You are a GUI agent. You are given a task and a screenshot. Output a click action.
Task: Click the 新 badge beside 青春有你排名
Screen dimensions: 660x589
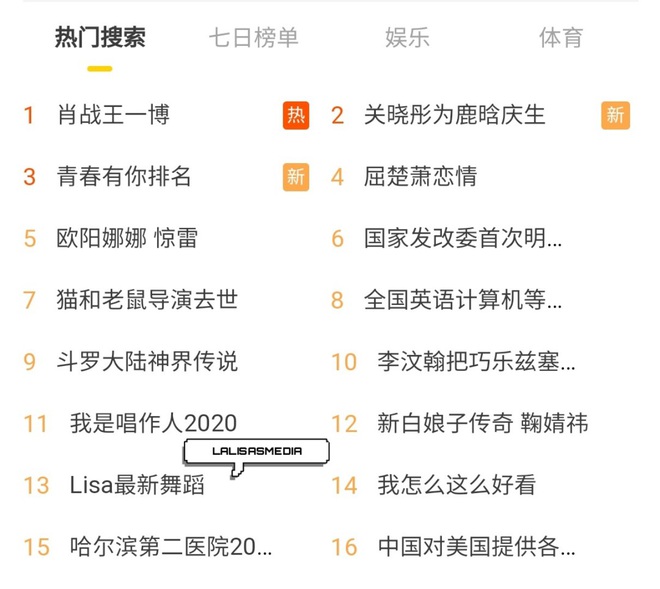click(296, 177)
